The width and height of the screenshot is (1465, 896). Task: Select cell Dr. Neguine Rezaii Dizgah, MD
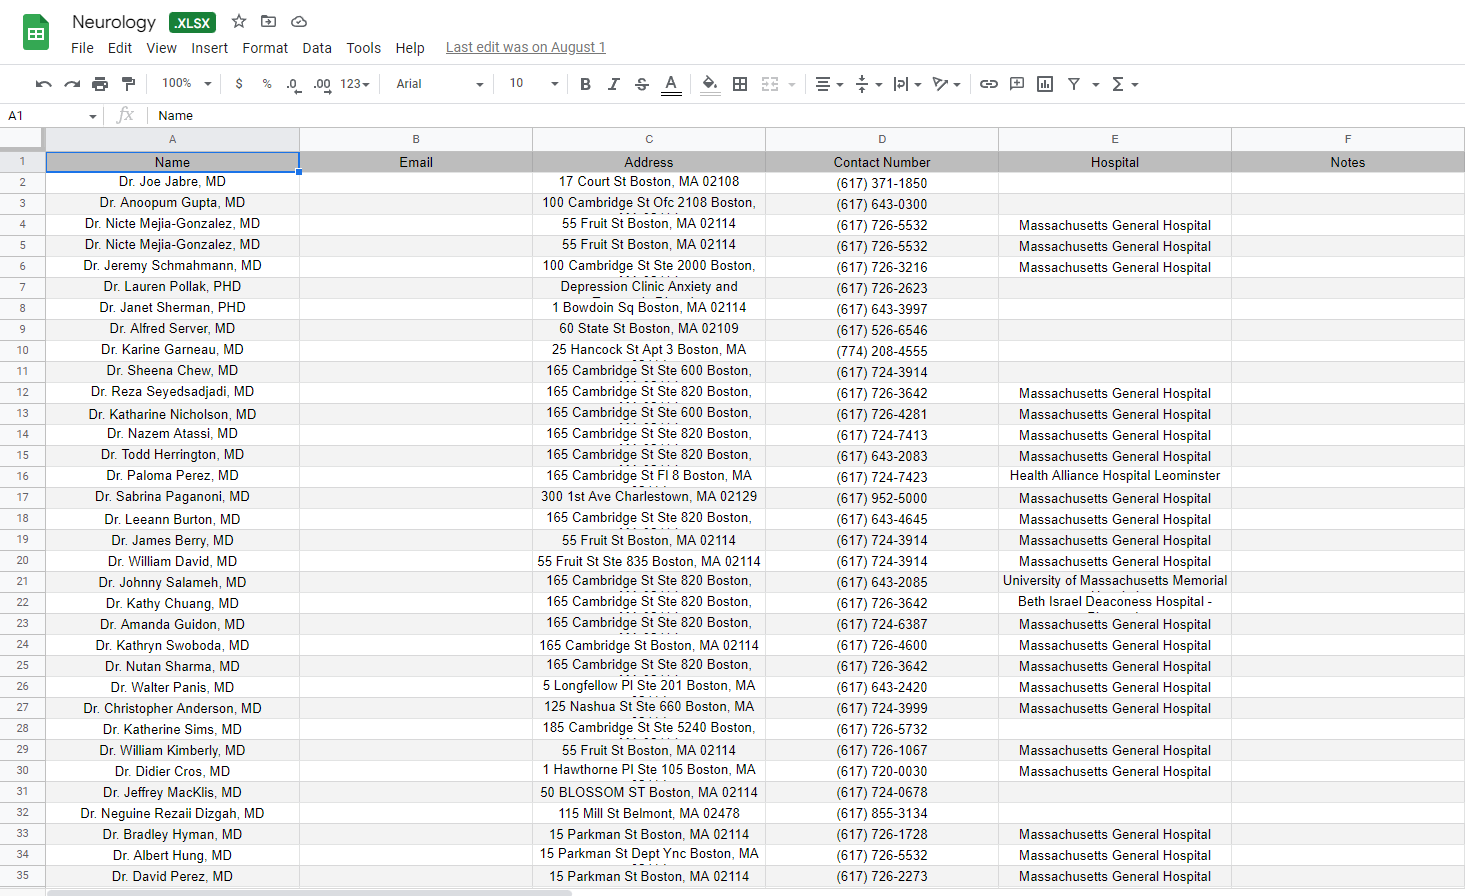tap(173, 813)
